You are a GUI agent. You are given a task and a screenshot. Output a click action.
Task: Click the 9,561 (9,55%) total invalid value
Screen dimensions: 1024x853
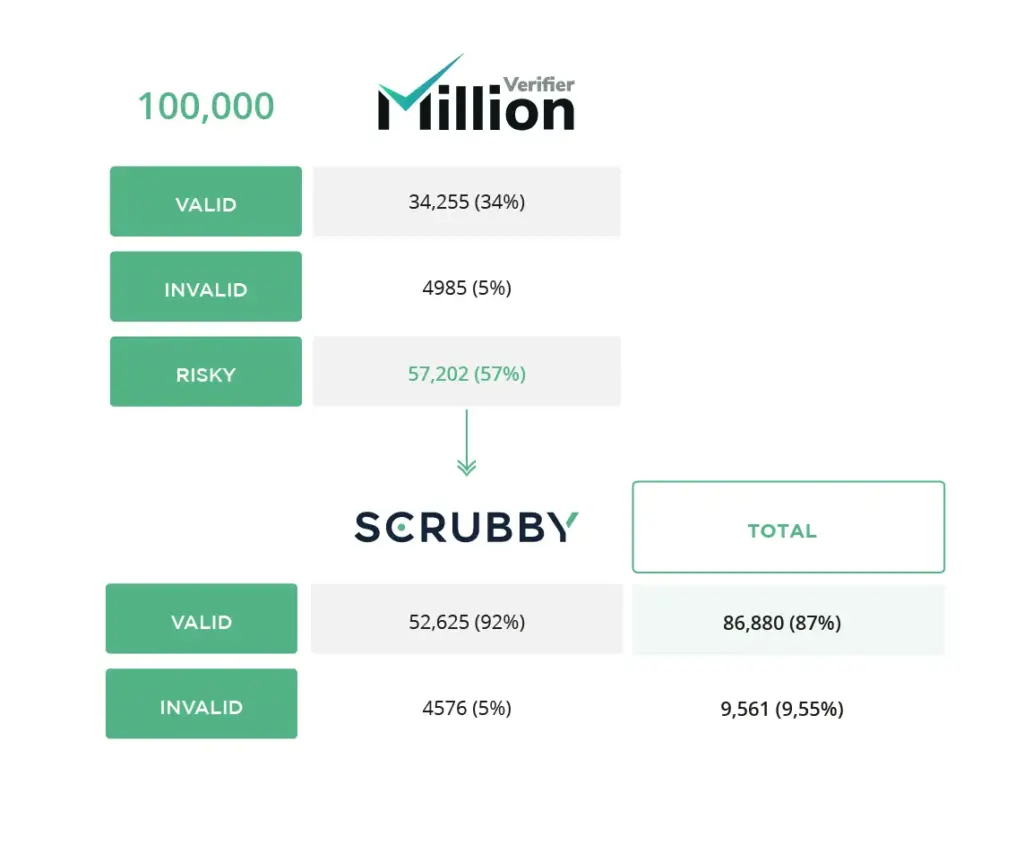(x=782, y=709)
